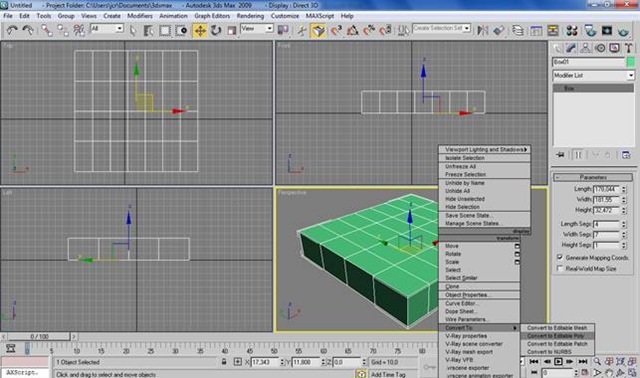Activate the Select and Scale tool

[x=231, y=31]
